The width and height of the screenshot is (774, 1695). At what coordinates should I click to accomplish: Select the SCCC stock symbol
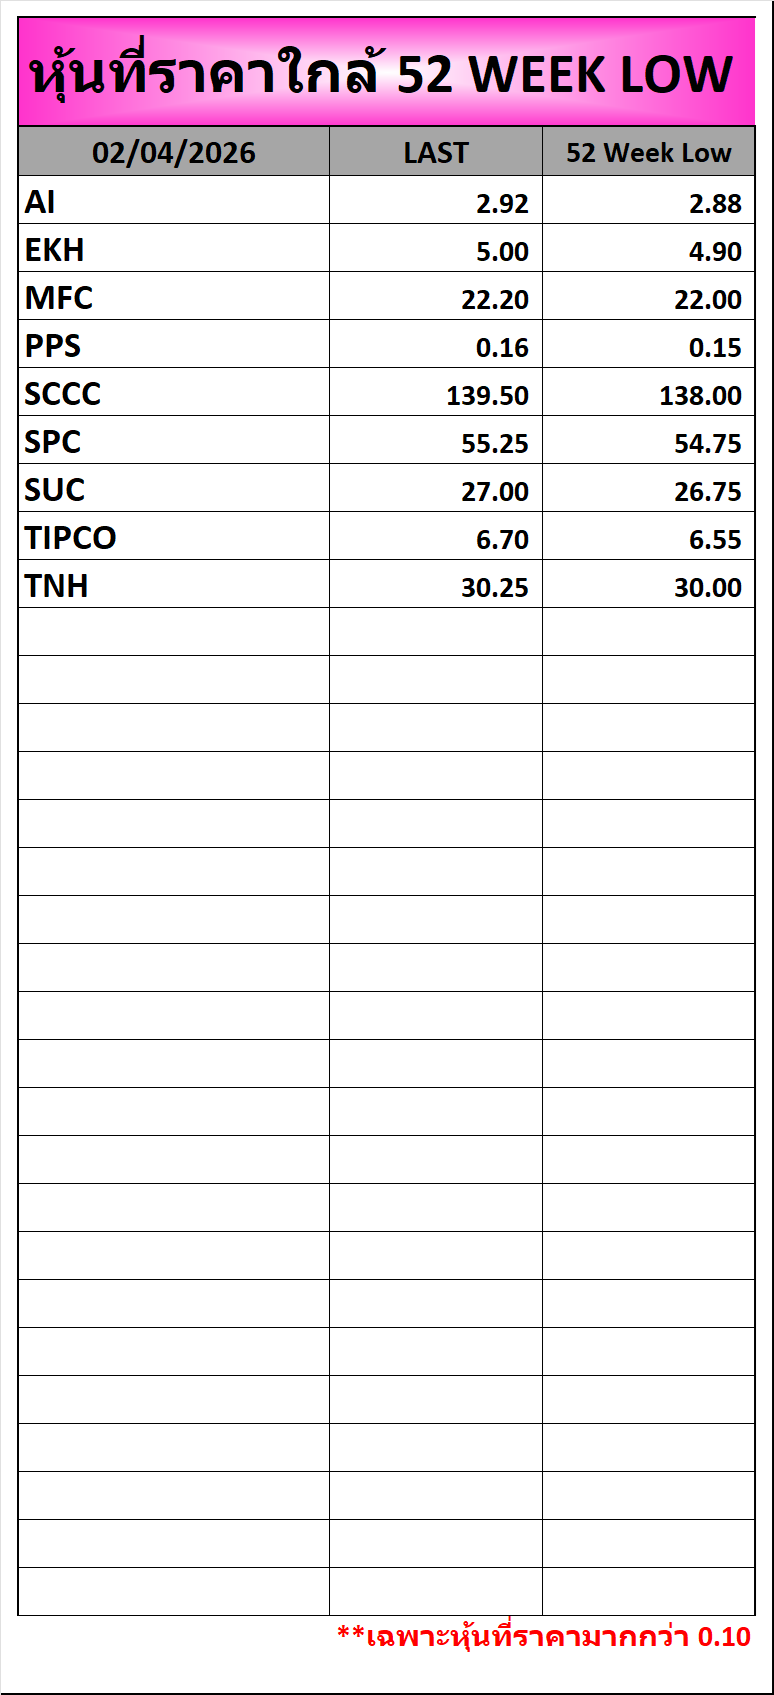pyautogui.click(x=63, y=394)
